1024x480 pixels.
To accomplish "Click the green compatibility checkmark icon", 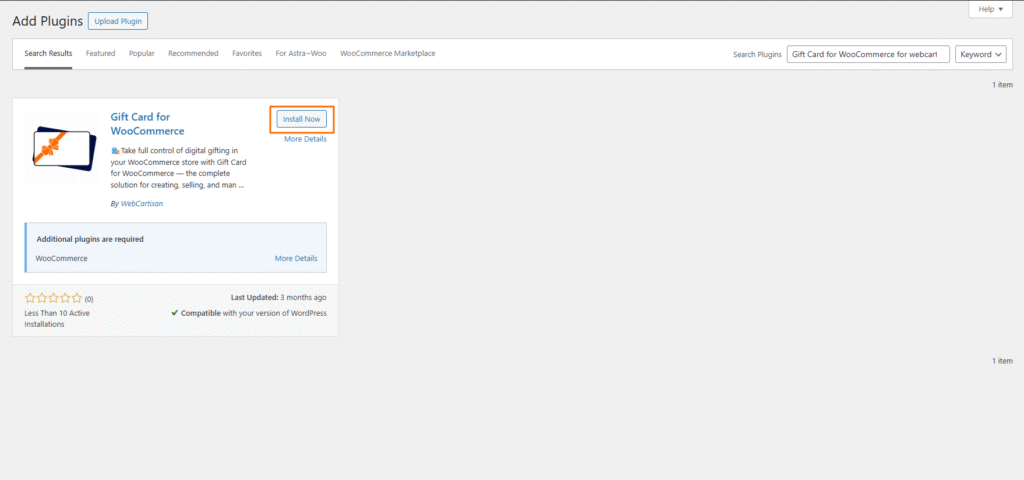I will 174,313.
